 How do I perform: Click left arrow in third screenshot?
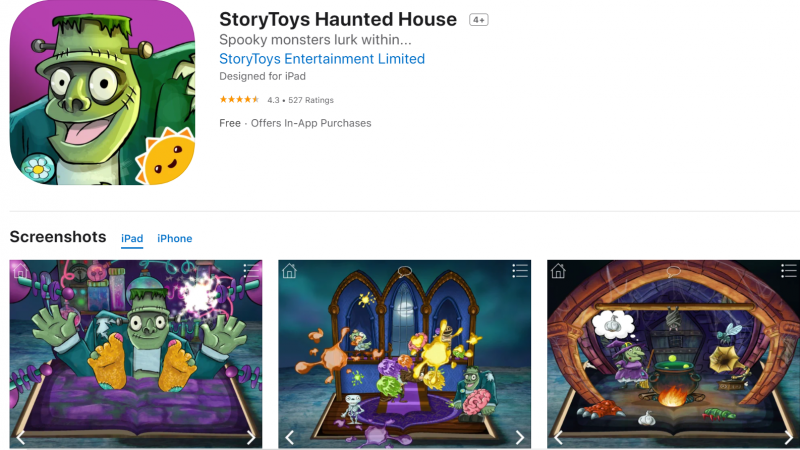coord(558,437)
